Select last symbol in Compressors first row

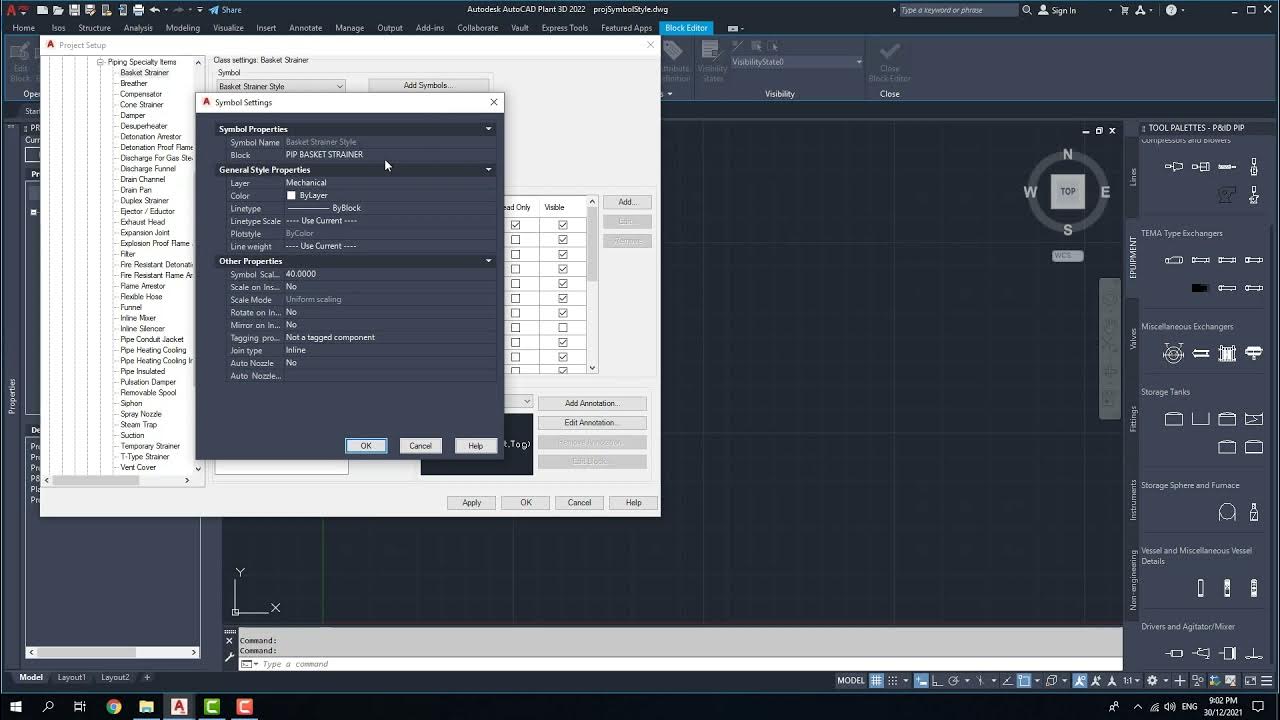(x=1254, y=166)
